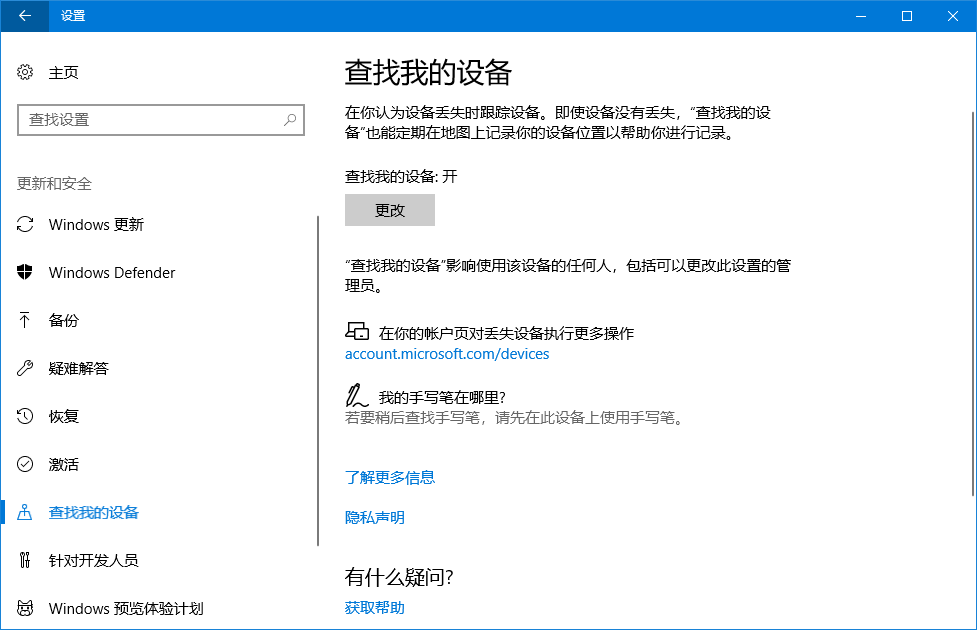This screenshot has width=977, height=630.
Task: Open the 隐私声明 privacy statement
Action: [x=373, y=517]
